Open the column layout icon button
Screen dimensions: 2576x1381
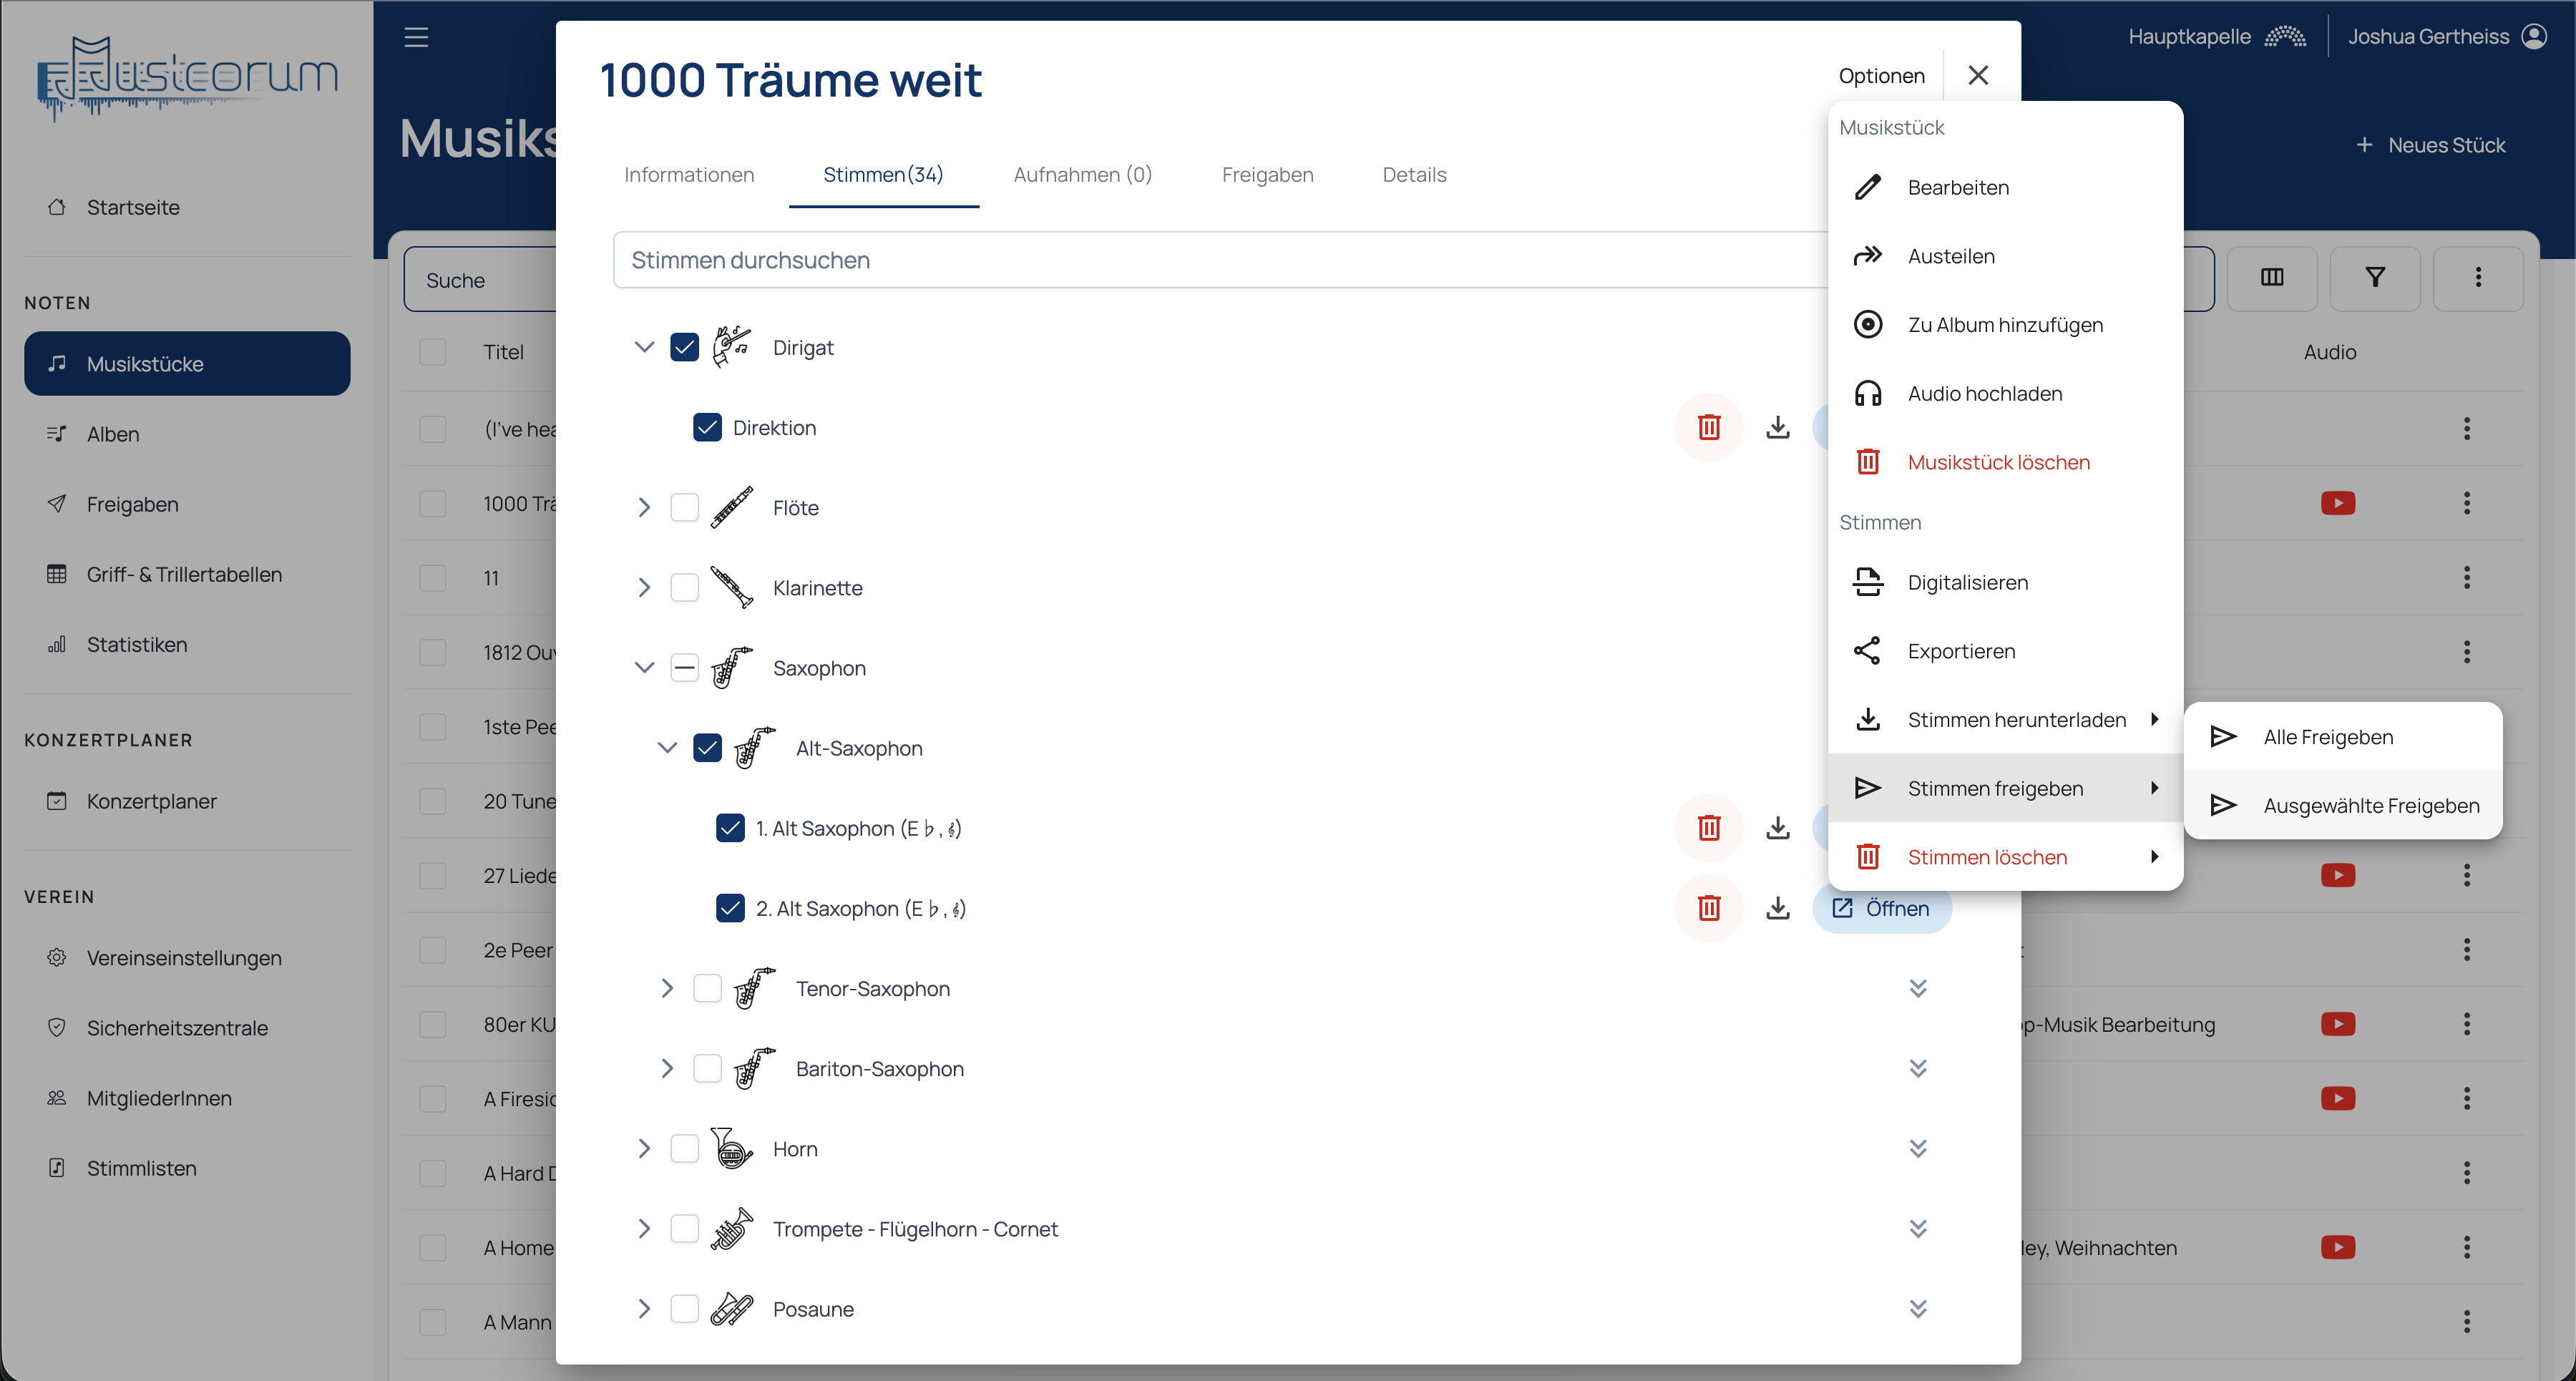pyautogui.click(x=2271, y=277)
